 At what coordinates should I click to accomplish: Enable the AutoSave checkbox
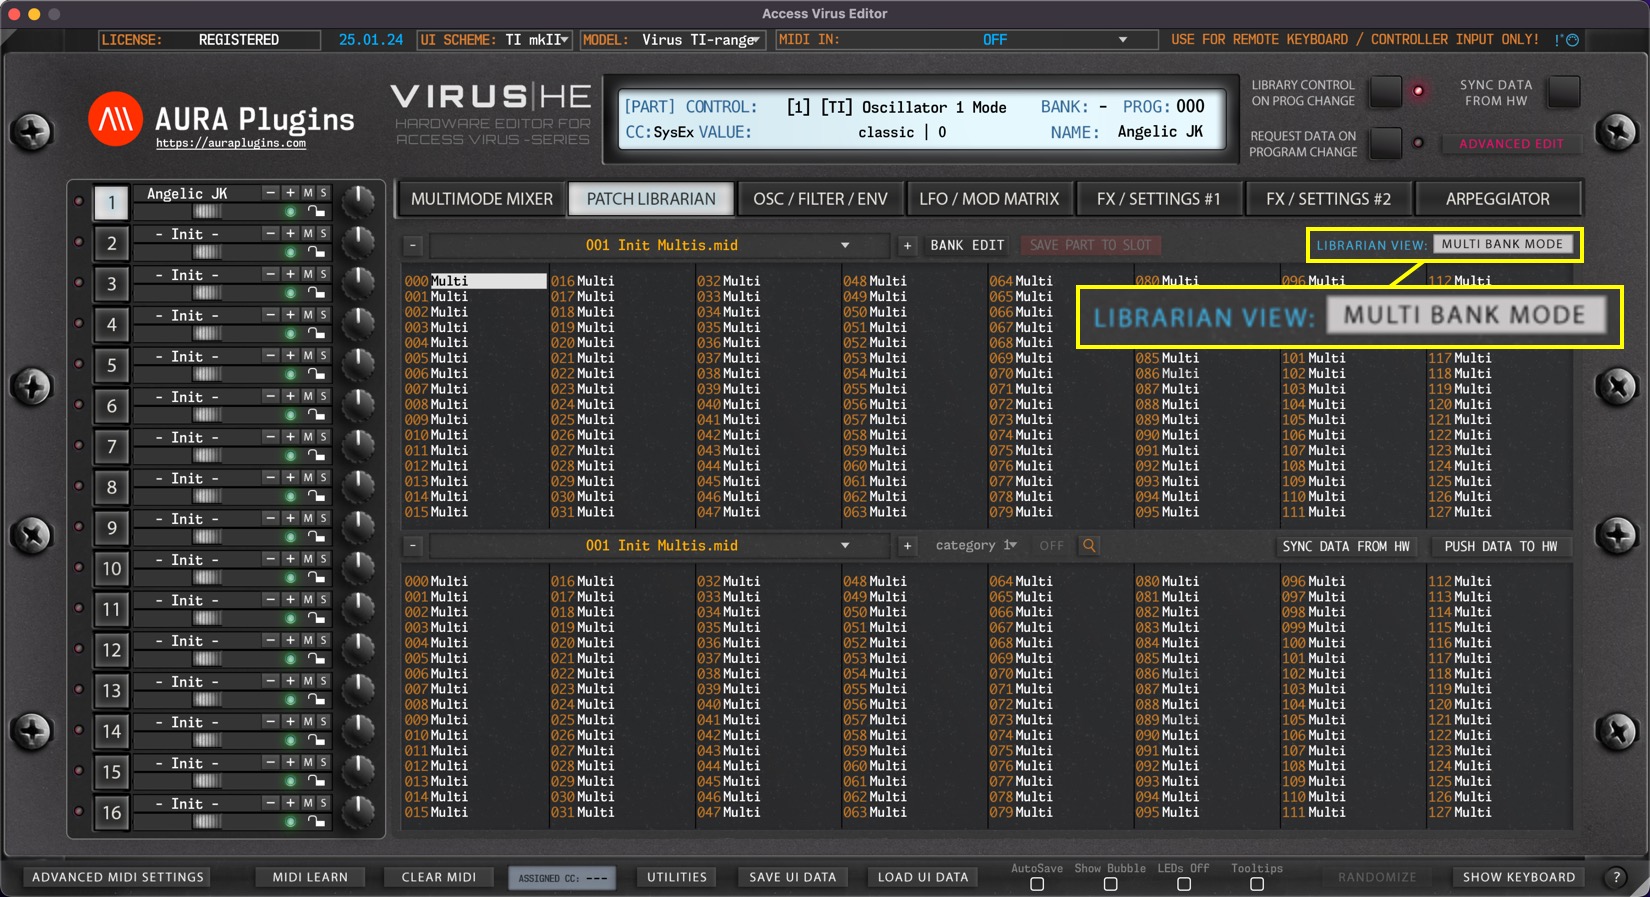pyautogui.click(x=1037, y=884)
